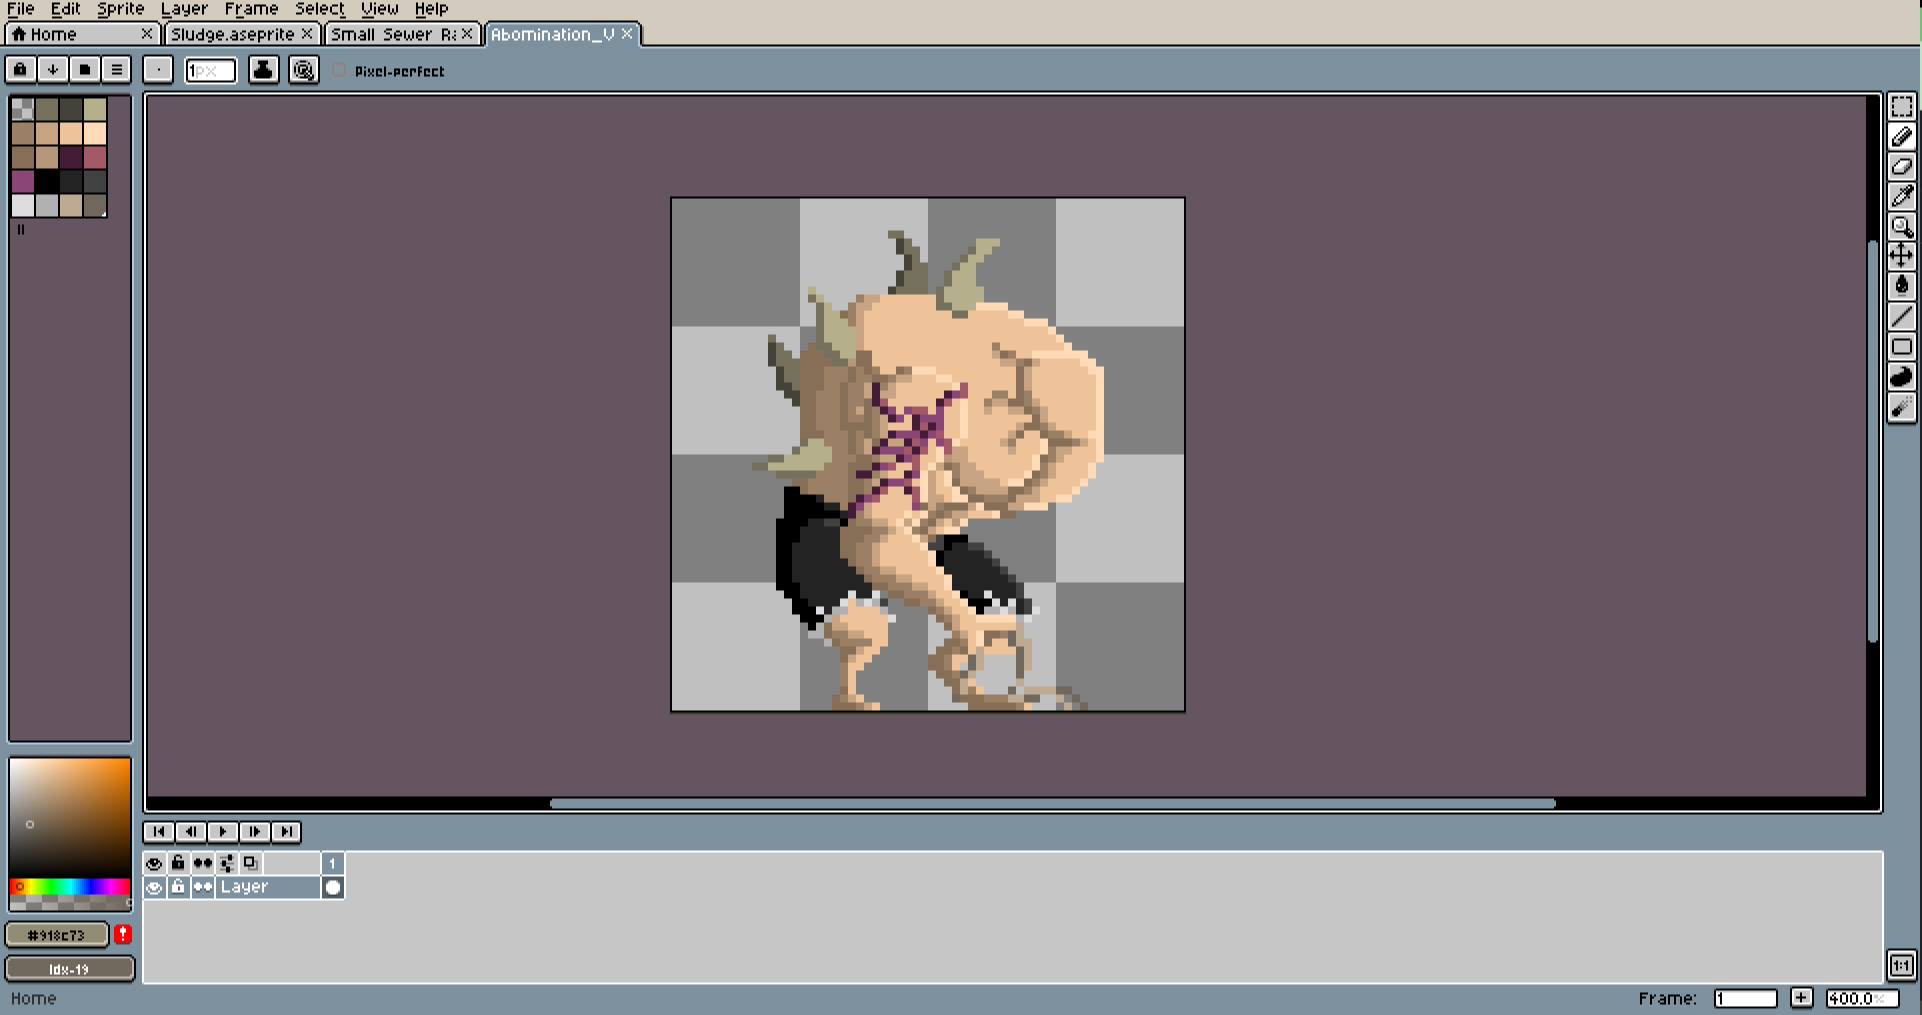Select the Pencil tool

tap(1904, 137)
